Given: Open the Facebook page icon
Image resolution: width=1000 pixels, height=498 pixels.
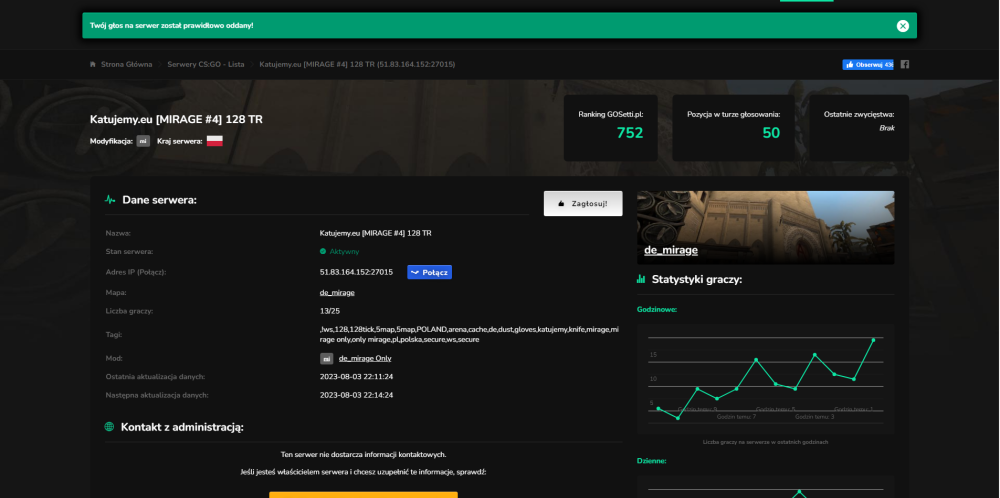Looking at the screenshot, I should pyautogui.click(x=904, y=64).
